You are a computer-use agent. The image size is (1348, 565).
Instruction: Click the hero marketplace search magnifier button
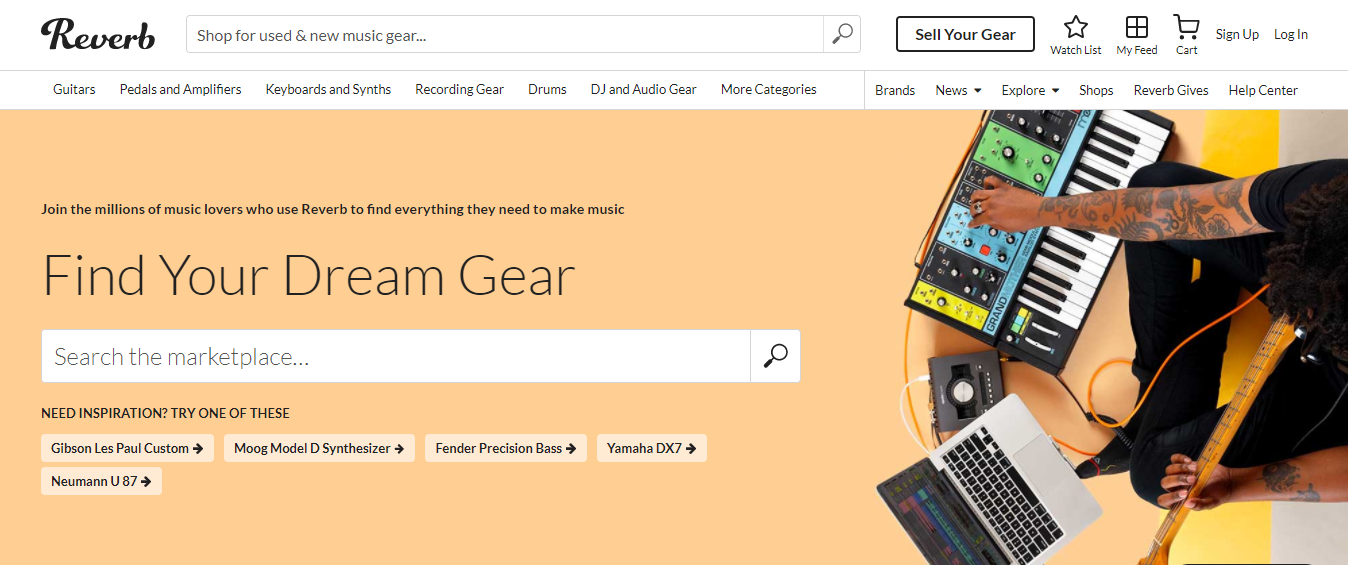coord(775,356)
